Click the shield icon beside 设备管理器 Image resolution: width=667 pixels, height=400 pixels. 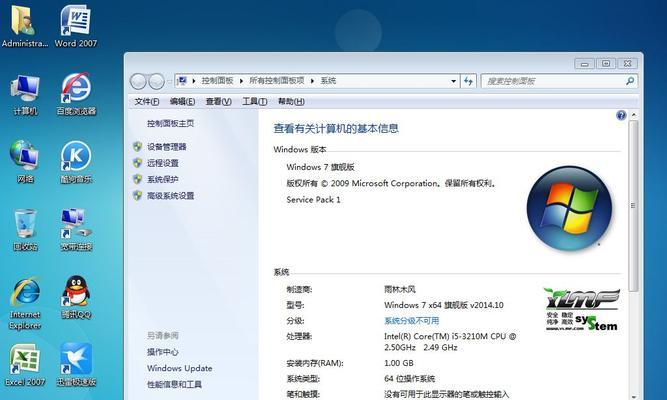tap(137, 147)
